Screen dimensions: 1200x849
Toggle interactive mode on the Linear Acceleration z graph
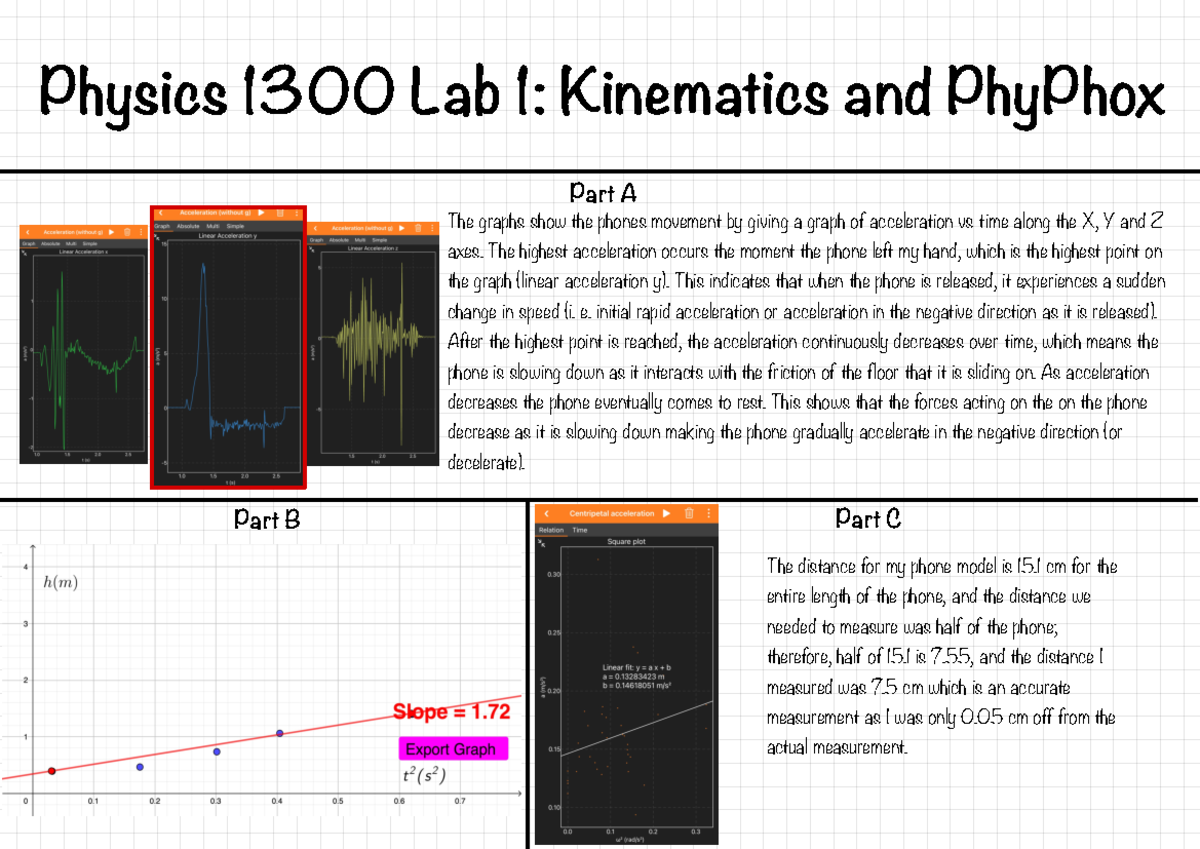click(x=312, y=249)
